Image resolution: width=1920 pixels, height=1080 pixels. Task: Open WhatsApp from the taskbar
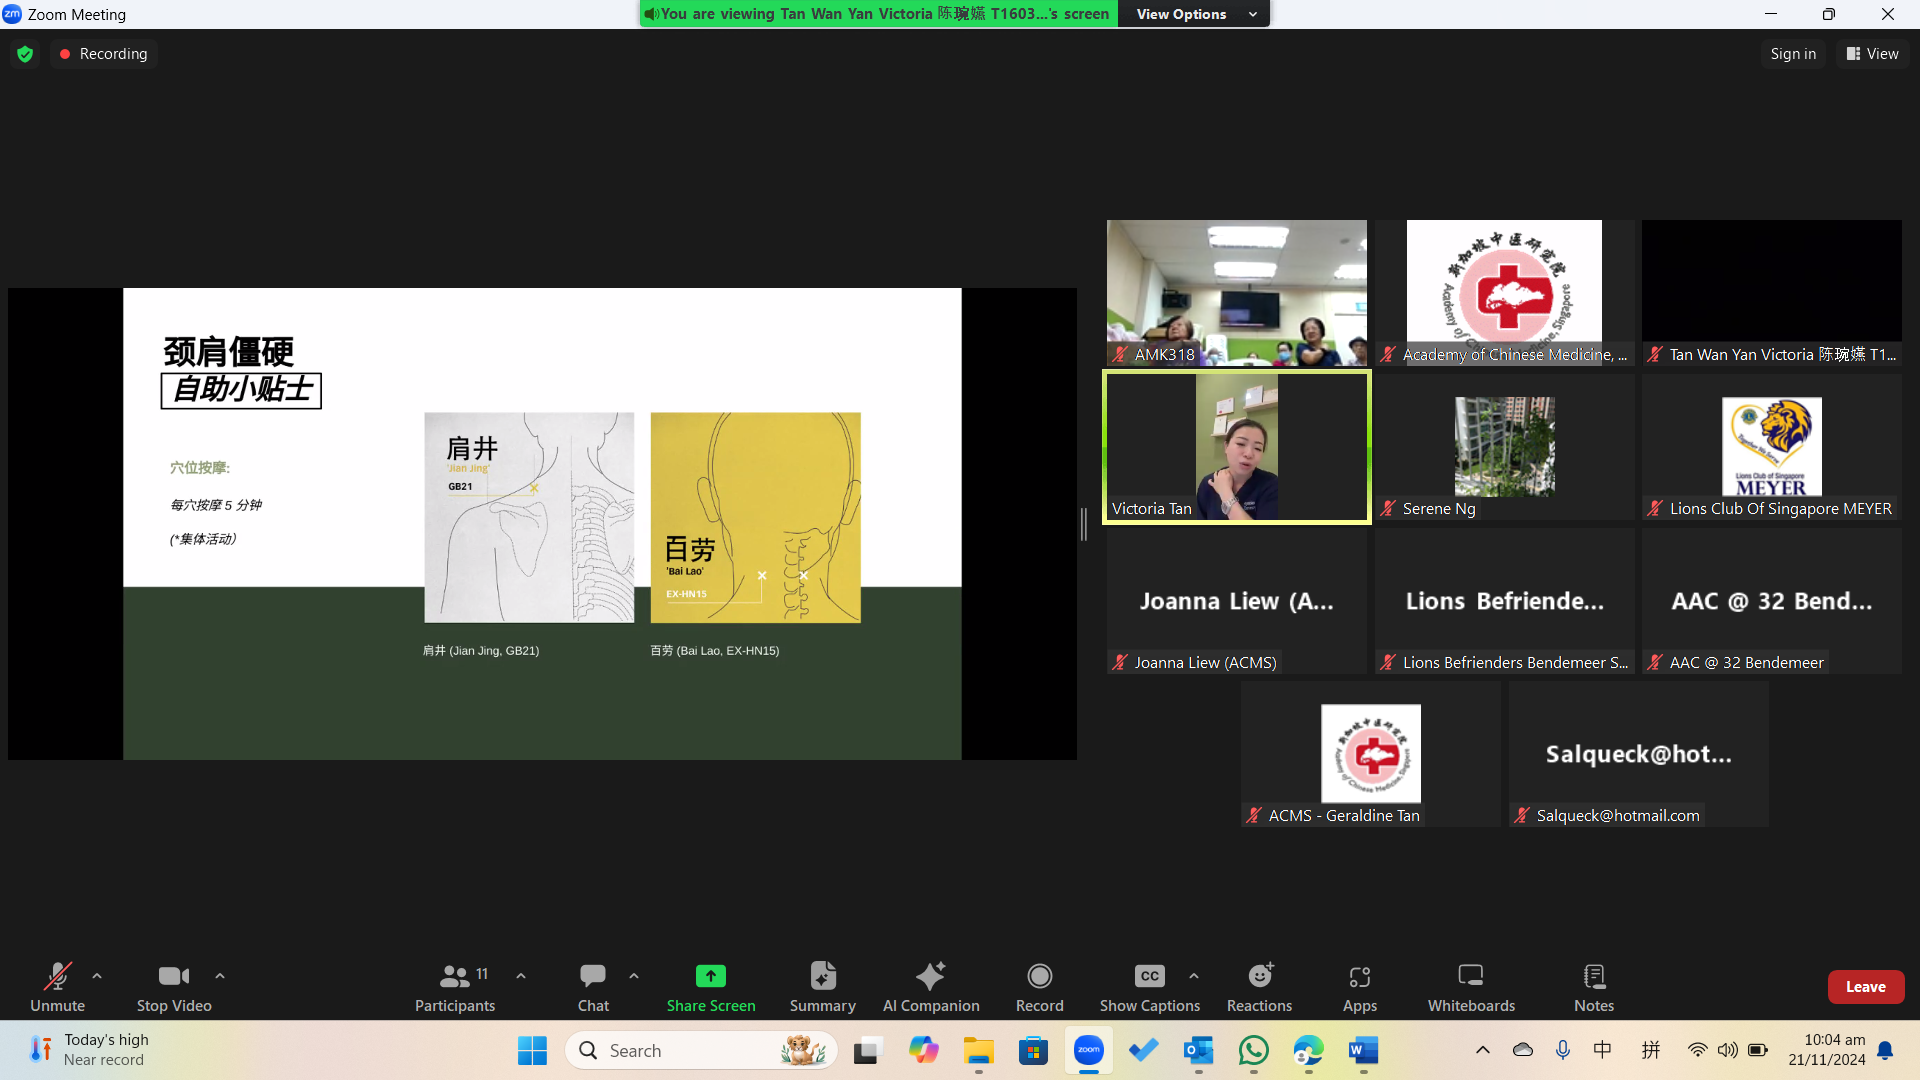click(x=1253, y=1050)
